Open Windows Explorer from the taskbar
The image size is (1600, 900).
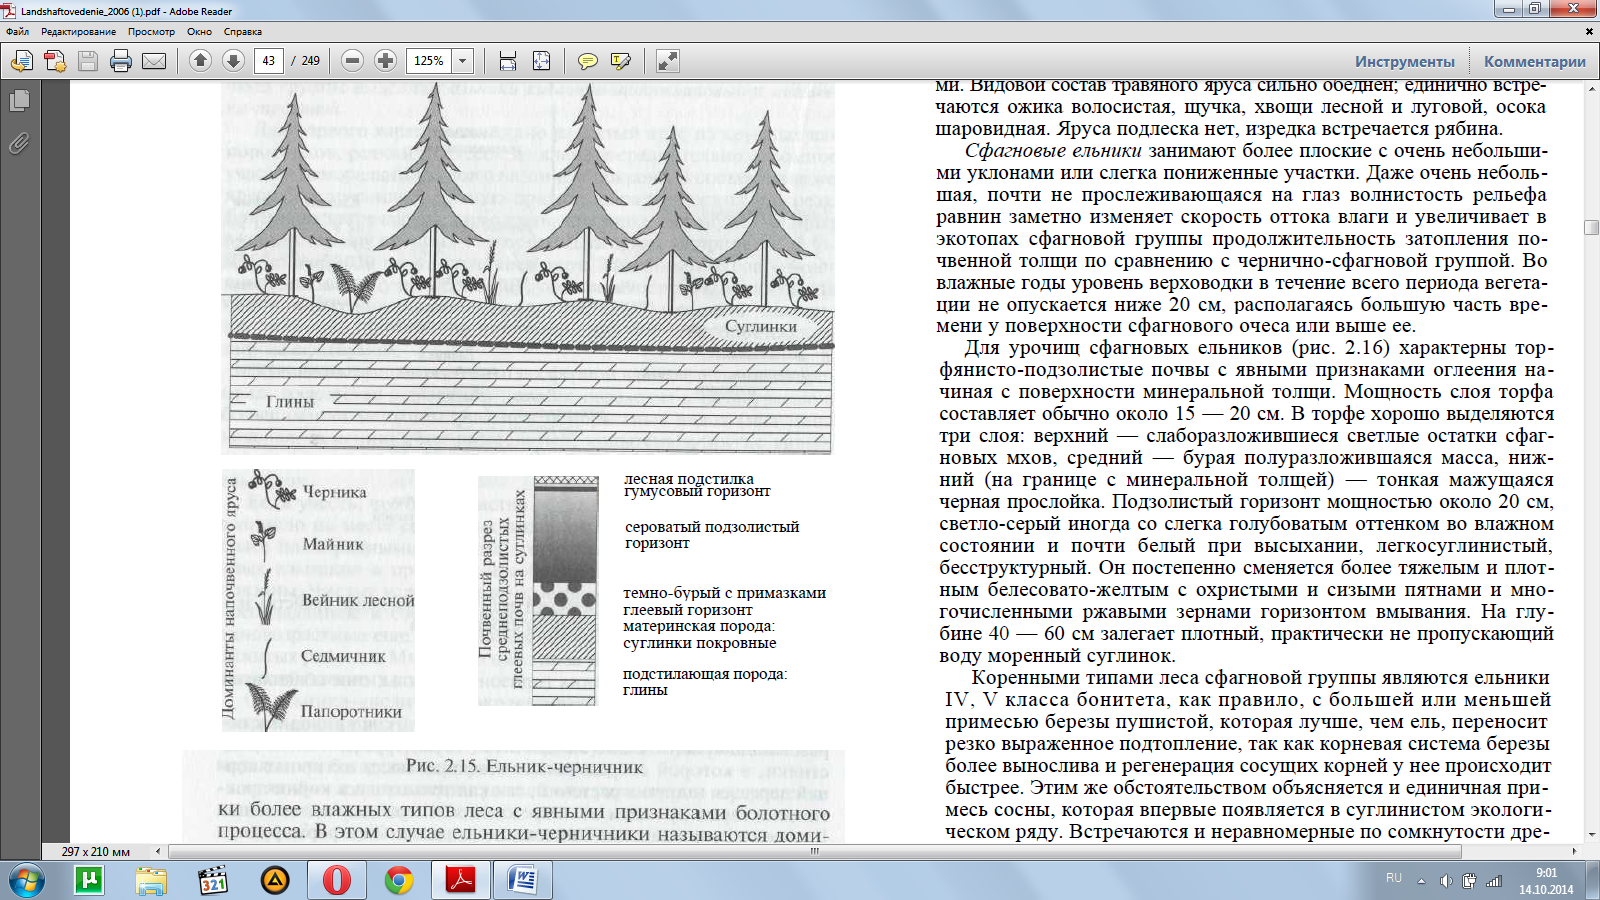151,881
